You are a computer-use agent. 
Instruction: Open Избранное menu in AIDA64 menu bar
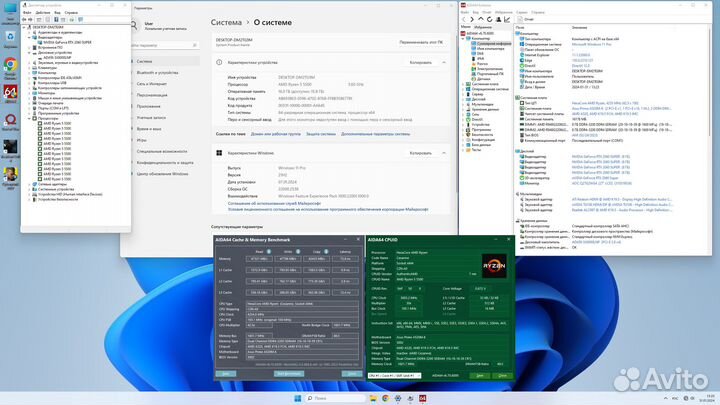tap(504, 12)
